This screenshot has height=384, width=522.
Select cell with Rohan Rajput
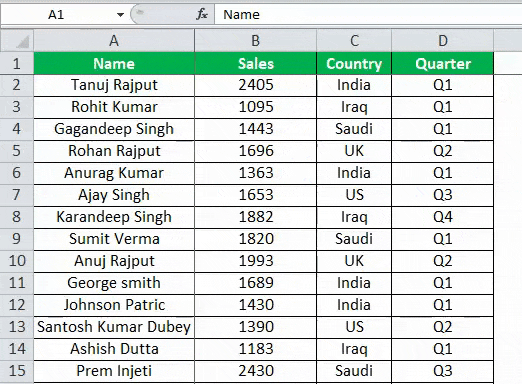(x=114, y=151)
